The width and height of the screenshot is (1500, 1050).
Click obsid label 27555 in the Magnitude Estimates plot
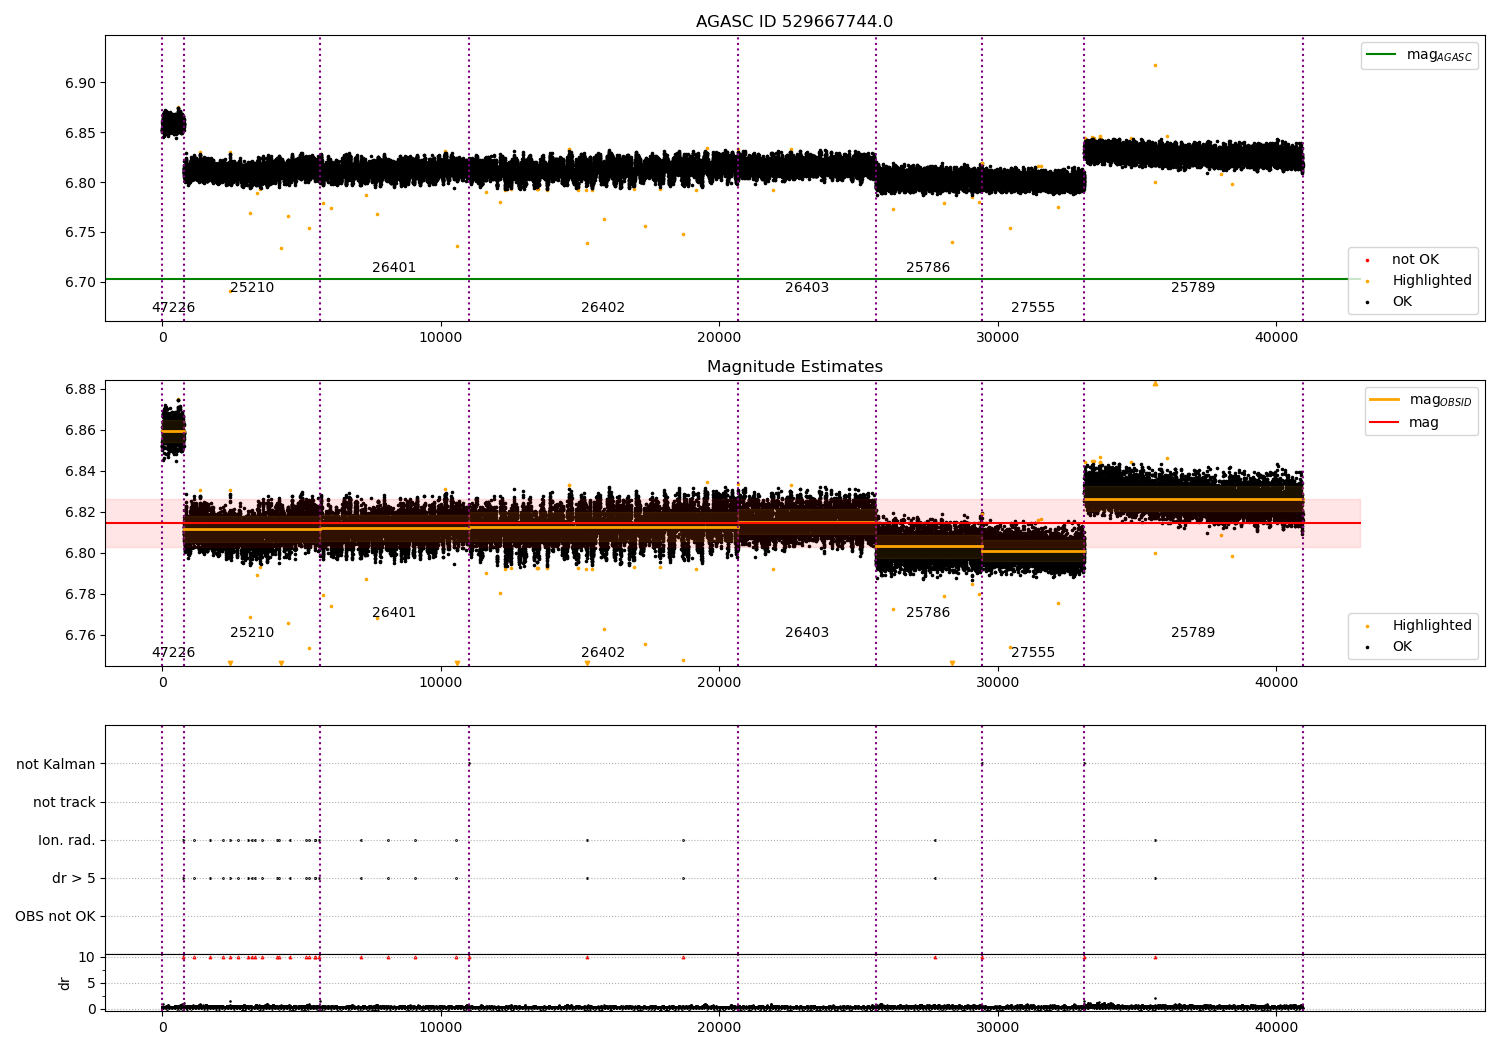(x=1033, y=652)
